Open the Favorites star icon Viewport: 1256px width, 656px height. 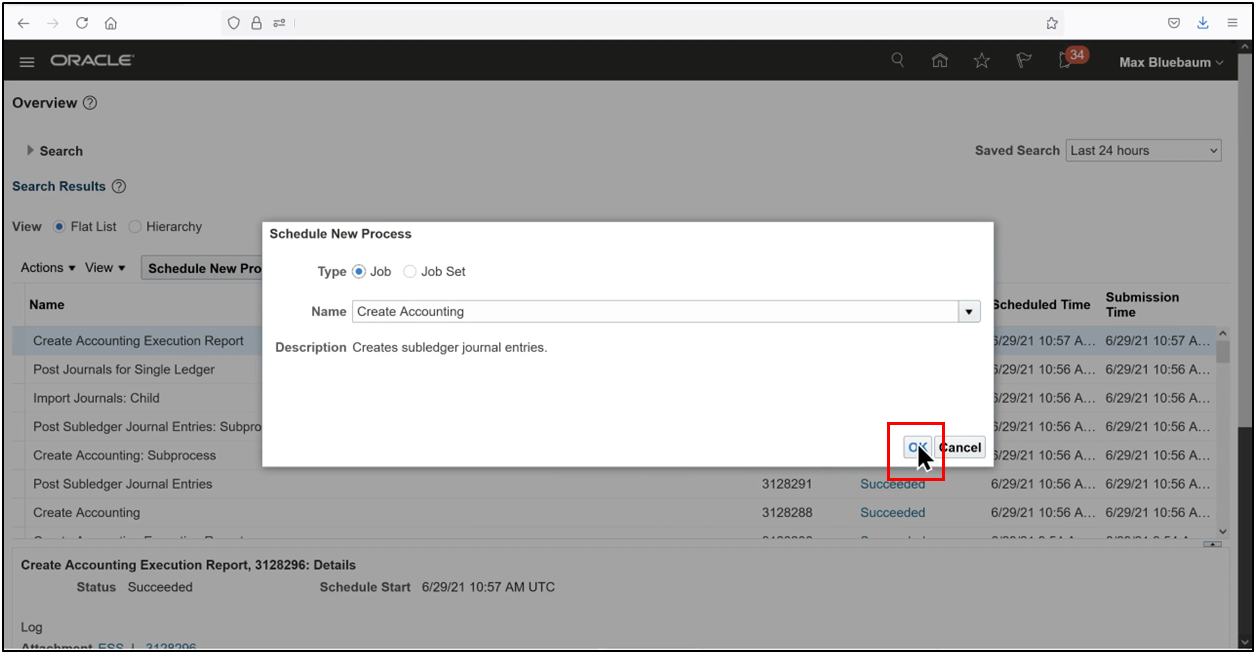click(x=981, y=60)
